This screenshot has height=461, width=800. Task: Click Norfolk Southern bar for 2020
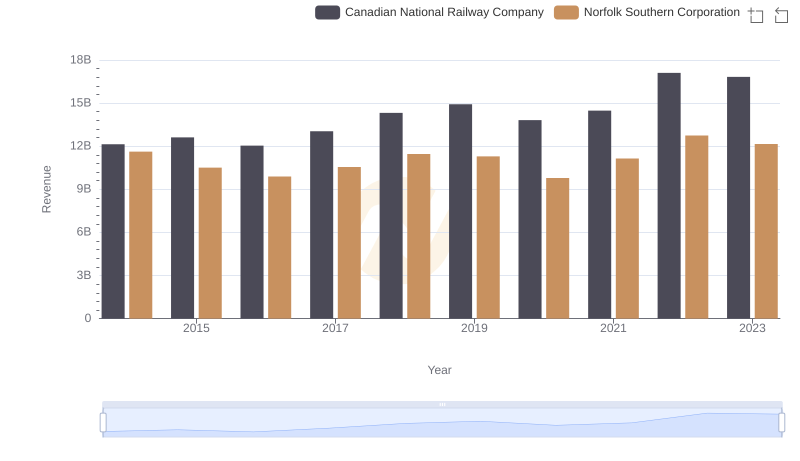click(x=558, y=248)
